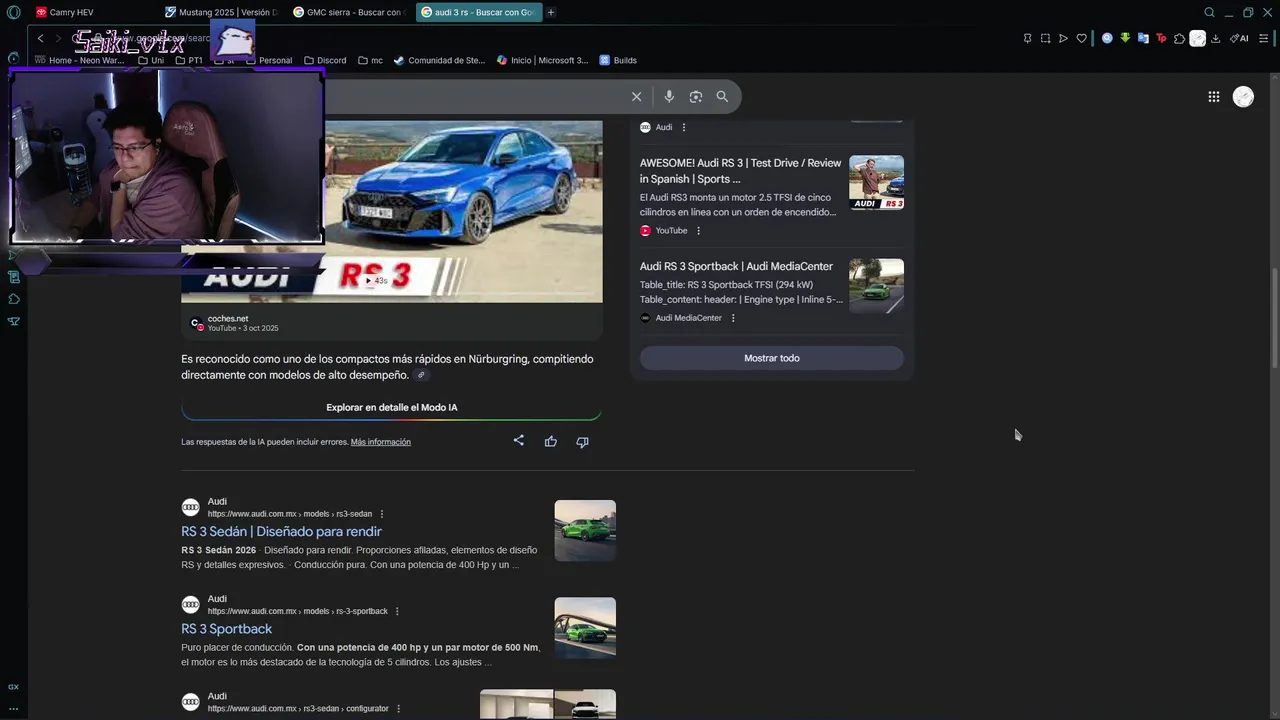Click the green RS 3 Sedán result thumbnail
This screenshot has width=1280, height=720.
point(585,530)
